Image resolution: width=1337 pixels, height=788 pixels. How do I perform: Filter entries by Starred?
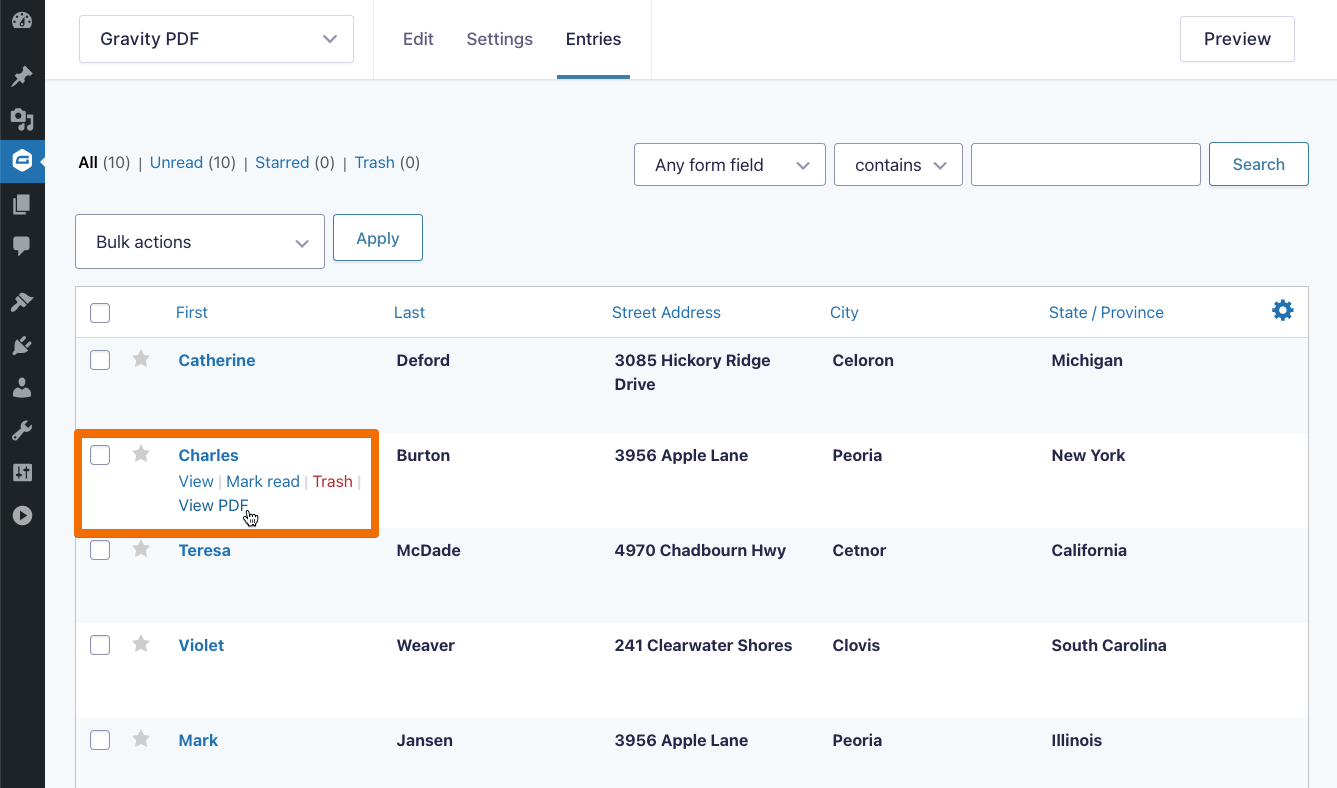pyautogui.click(x=282, y=162)
